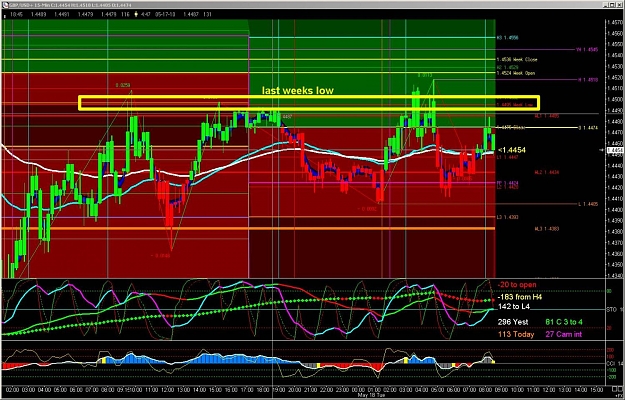The height and width of the screenshot is (400, 625).
Task: Click the '81 C 3 to 4' label
Action: (565, 322)
